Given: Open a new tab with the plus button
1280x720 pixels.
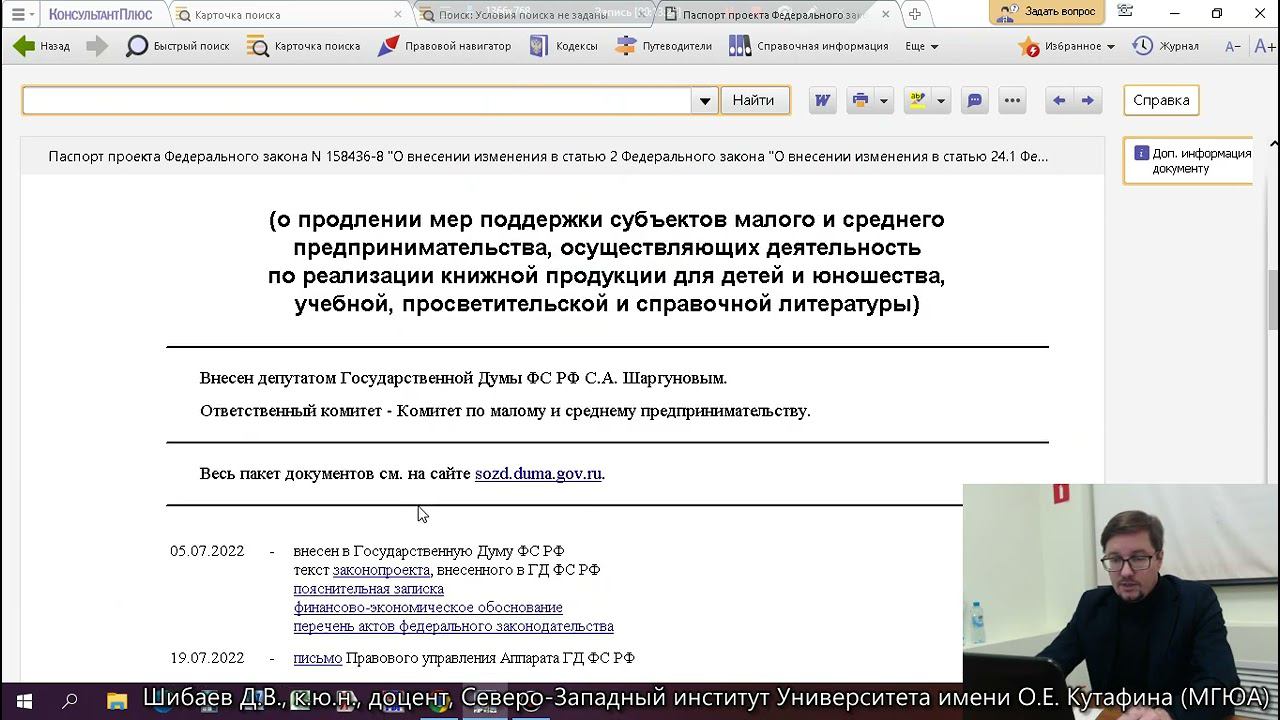Looking at the screenshot, I should pos(914,14).
